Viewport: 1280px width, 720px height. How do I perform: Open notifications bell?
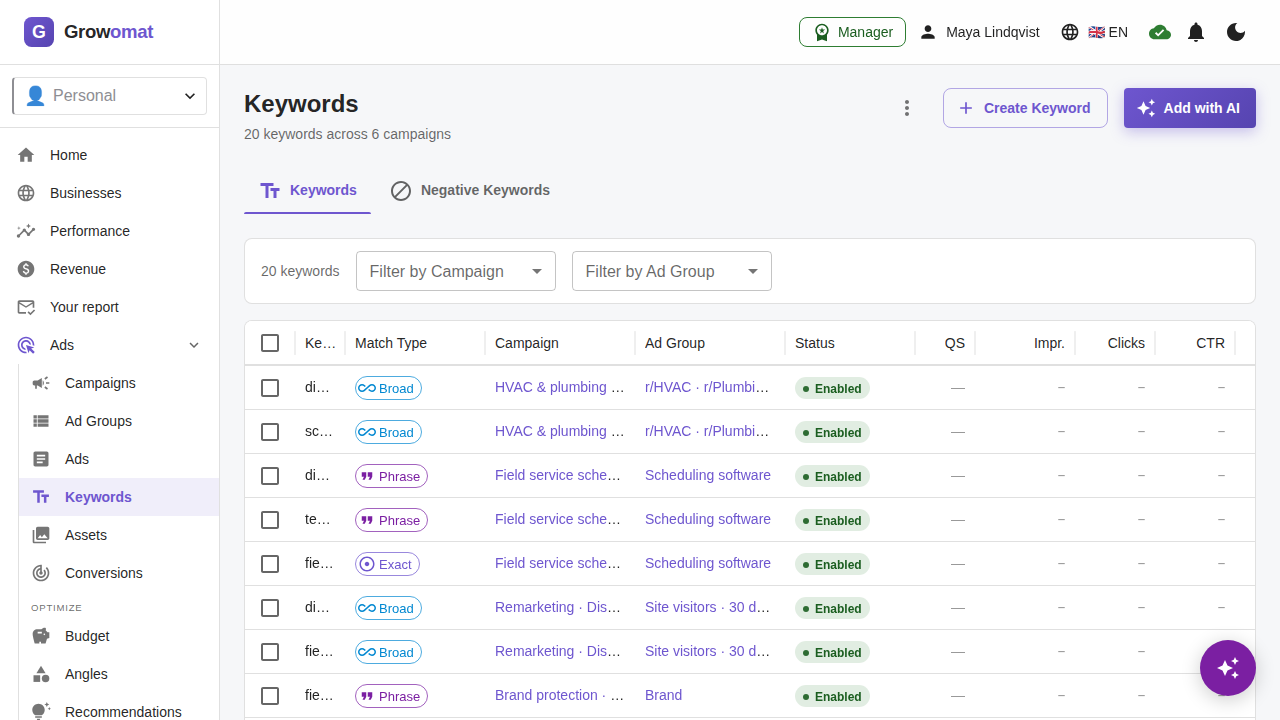point(1196,32)
